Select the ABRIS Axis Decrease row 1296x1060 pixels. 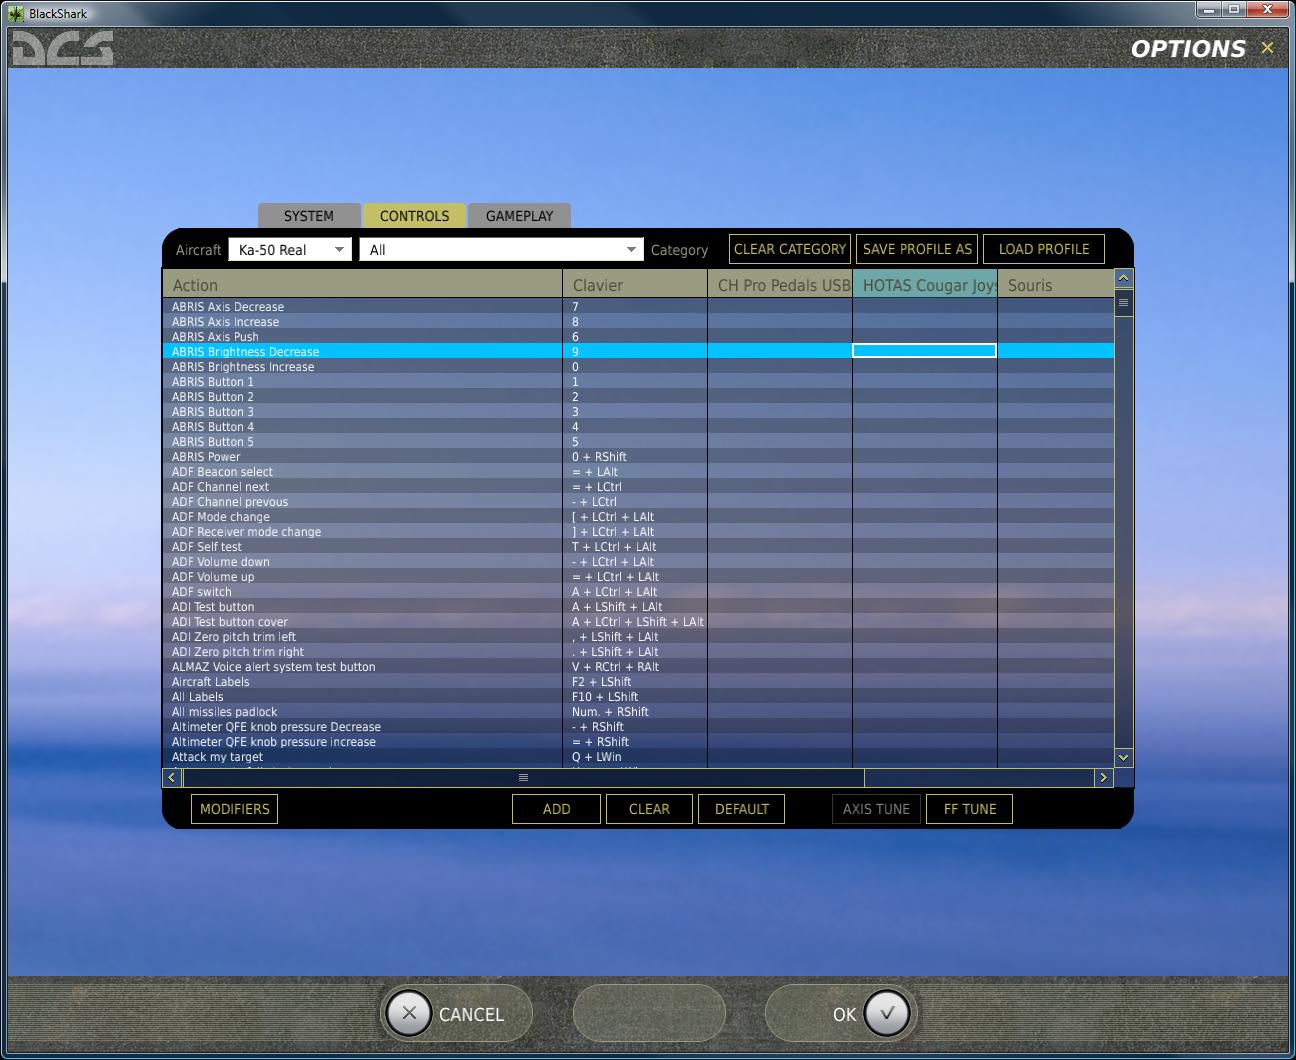coord(638,307)
